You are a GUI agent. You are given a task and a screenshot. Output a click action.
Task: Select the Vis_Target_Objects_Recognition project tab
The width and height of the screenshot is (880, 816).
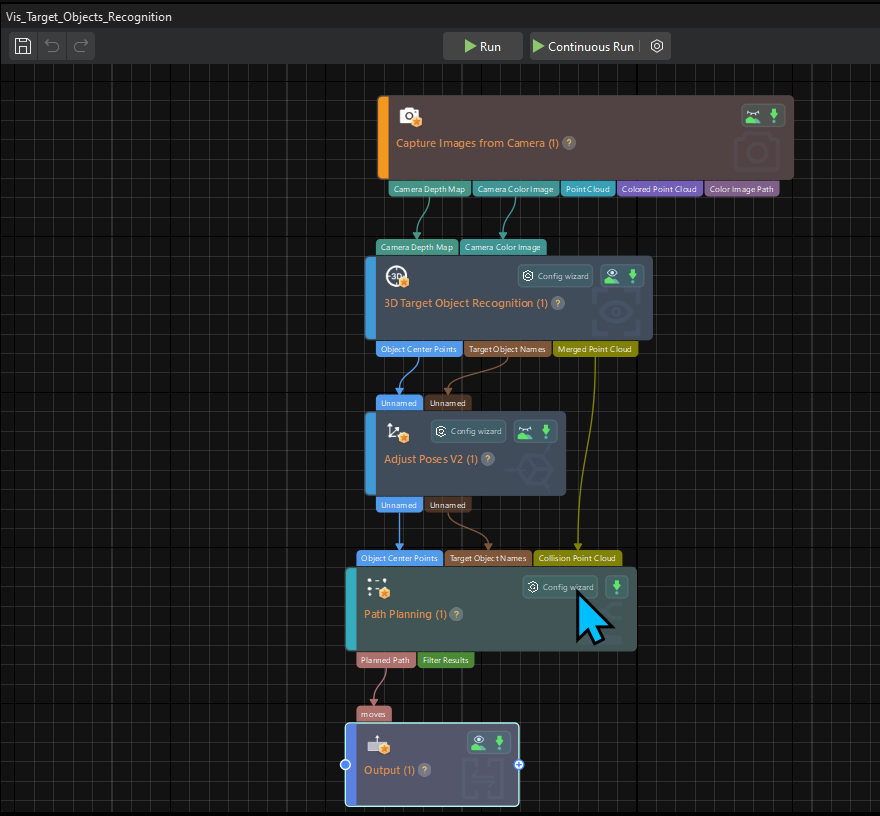[89, 17]
